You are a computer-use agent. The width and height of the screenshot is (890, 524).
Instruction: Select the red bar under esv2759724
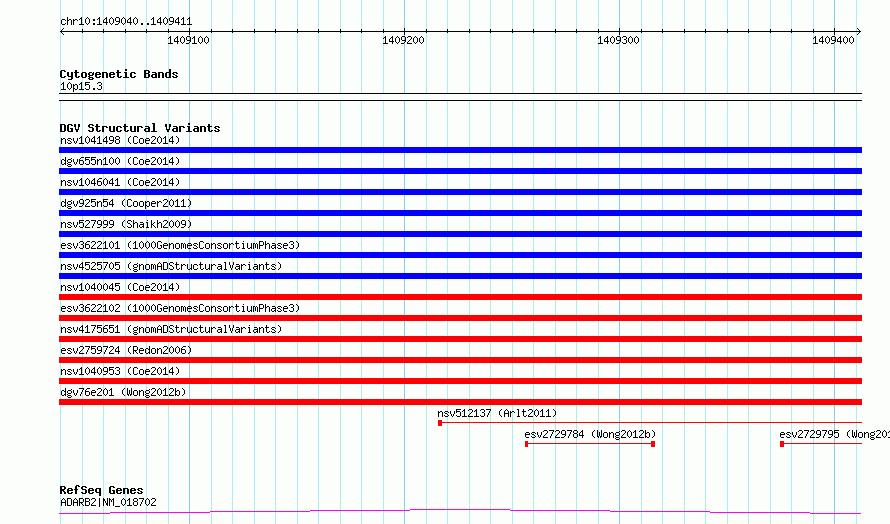click(x=460, y=360)
